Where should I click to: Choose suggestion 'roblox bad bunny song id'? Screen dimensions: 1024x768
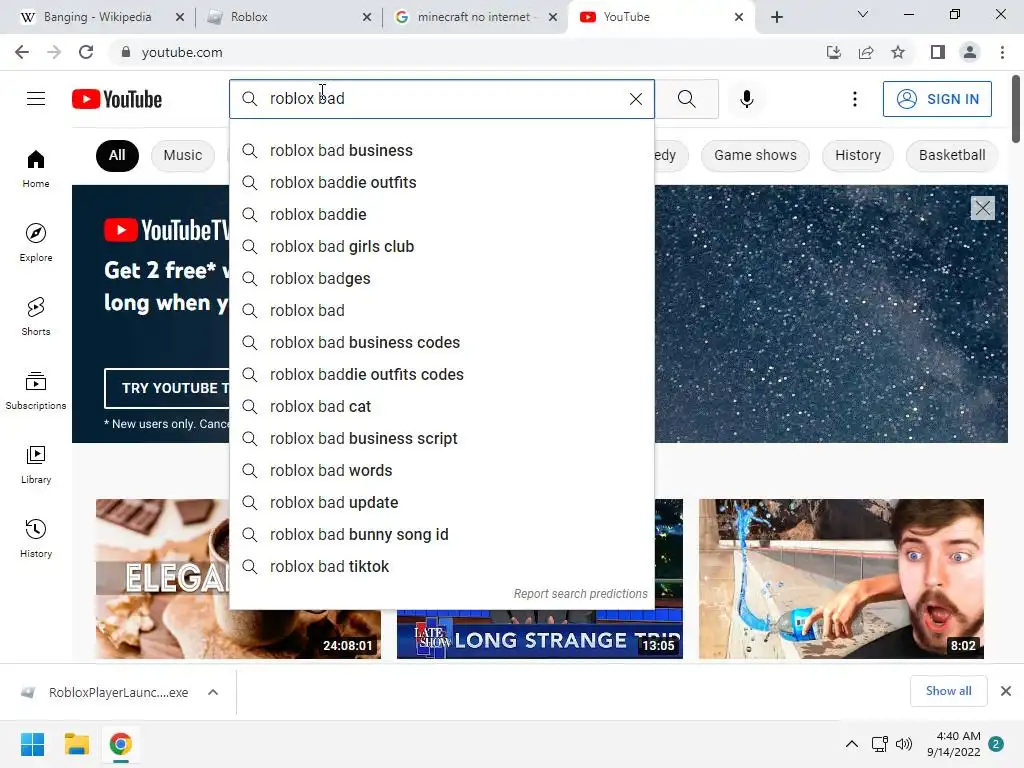(441, 534)
